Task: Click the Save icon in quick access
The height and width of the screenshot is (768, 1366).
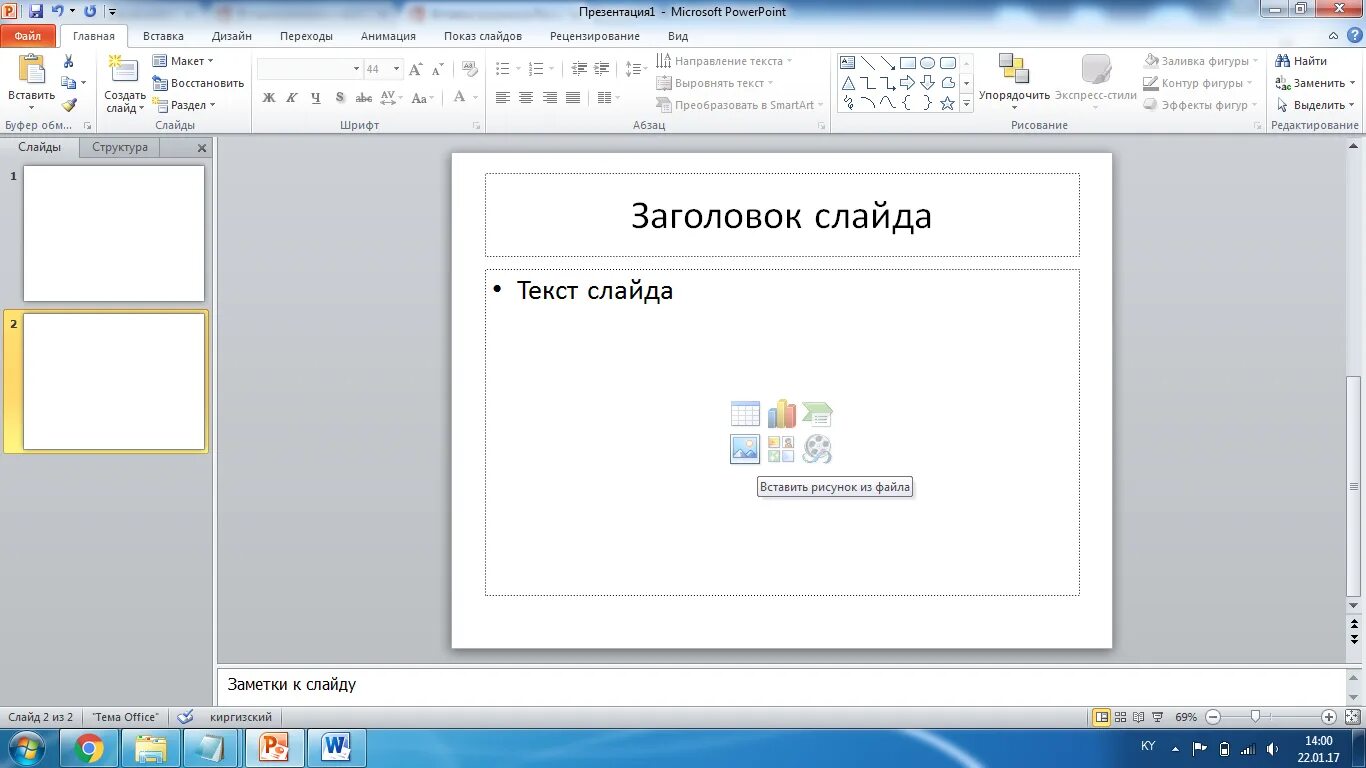Action: (36, 11)
